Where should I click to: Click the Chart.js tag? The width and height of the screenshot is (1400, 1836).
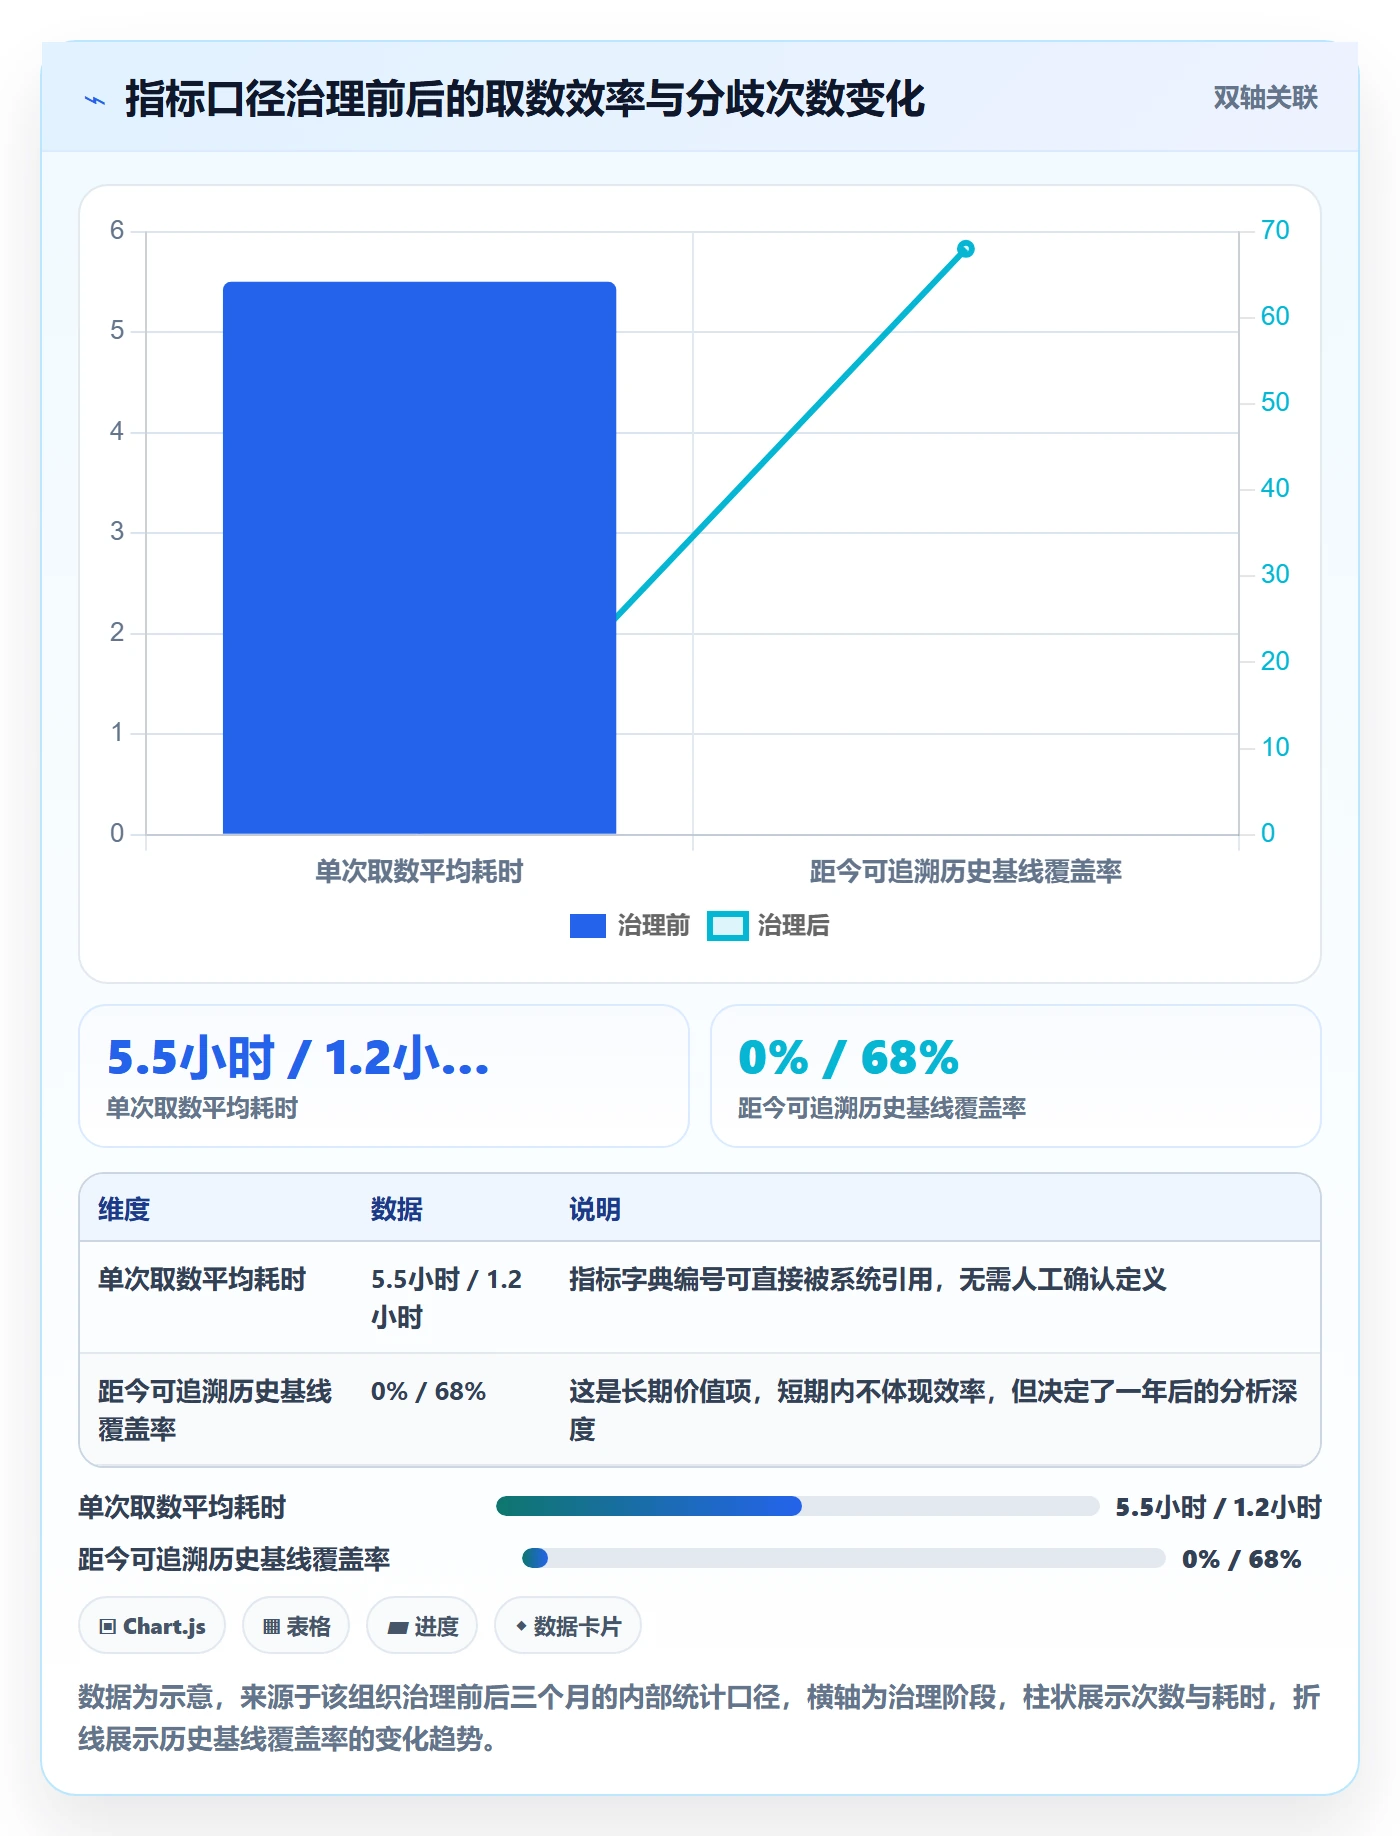[x=152, y=1626]
